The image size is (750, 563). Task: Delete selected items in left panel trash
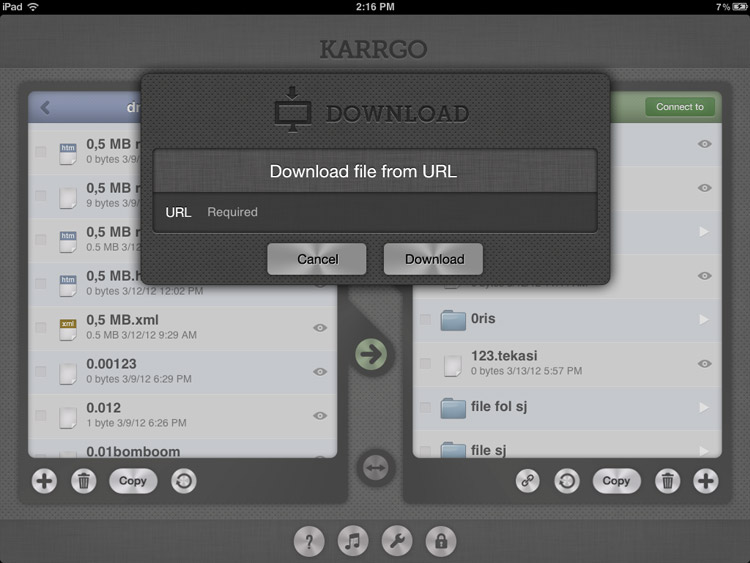pos(84,481)
